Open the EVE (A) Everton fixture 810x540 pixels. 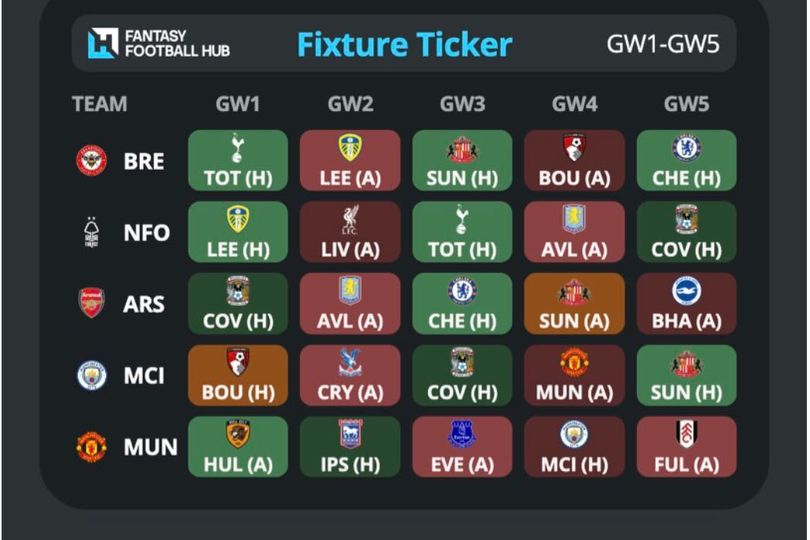[462, 446]
